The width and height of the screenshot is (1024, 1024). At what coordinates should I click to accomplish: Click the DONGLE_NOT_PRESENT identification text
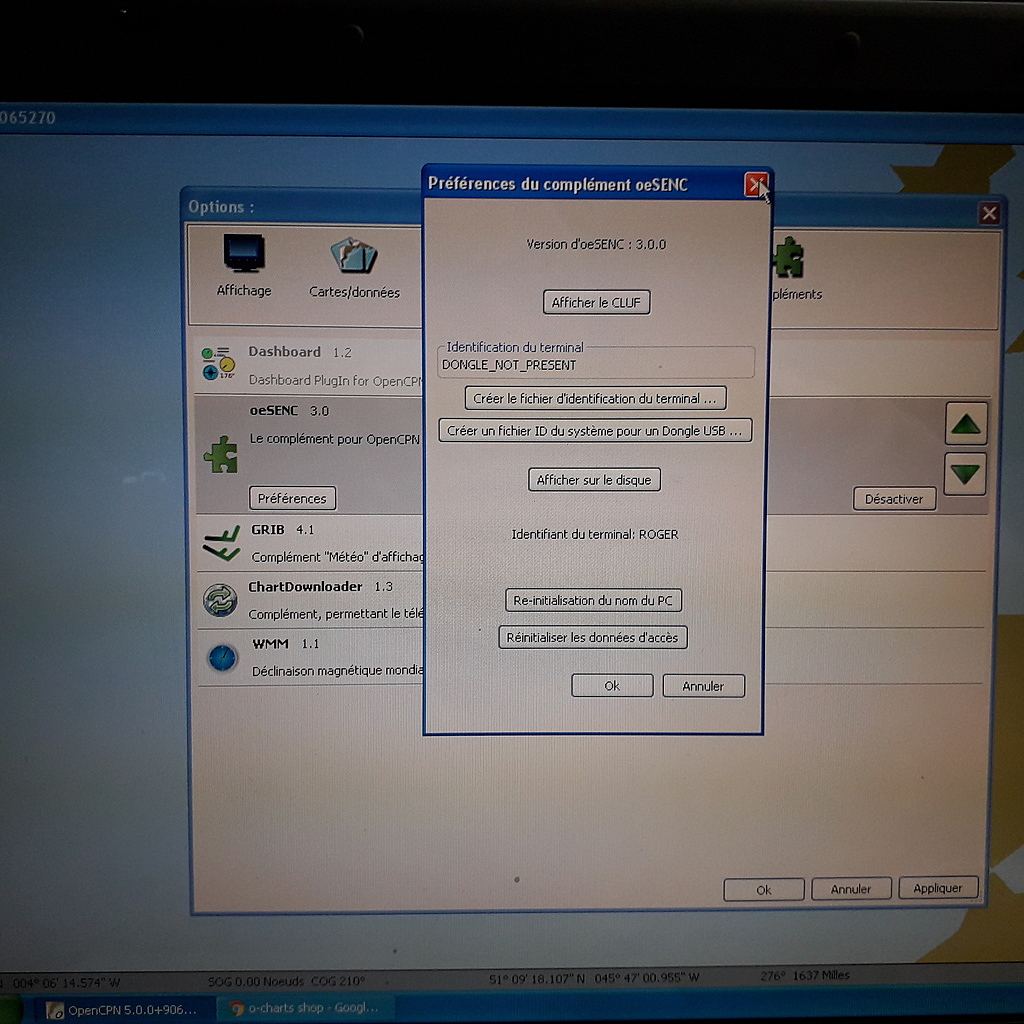pyautogui.click(x=509, y=365)
